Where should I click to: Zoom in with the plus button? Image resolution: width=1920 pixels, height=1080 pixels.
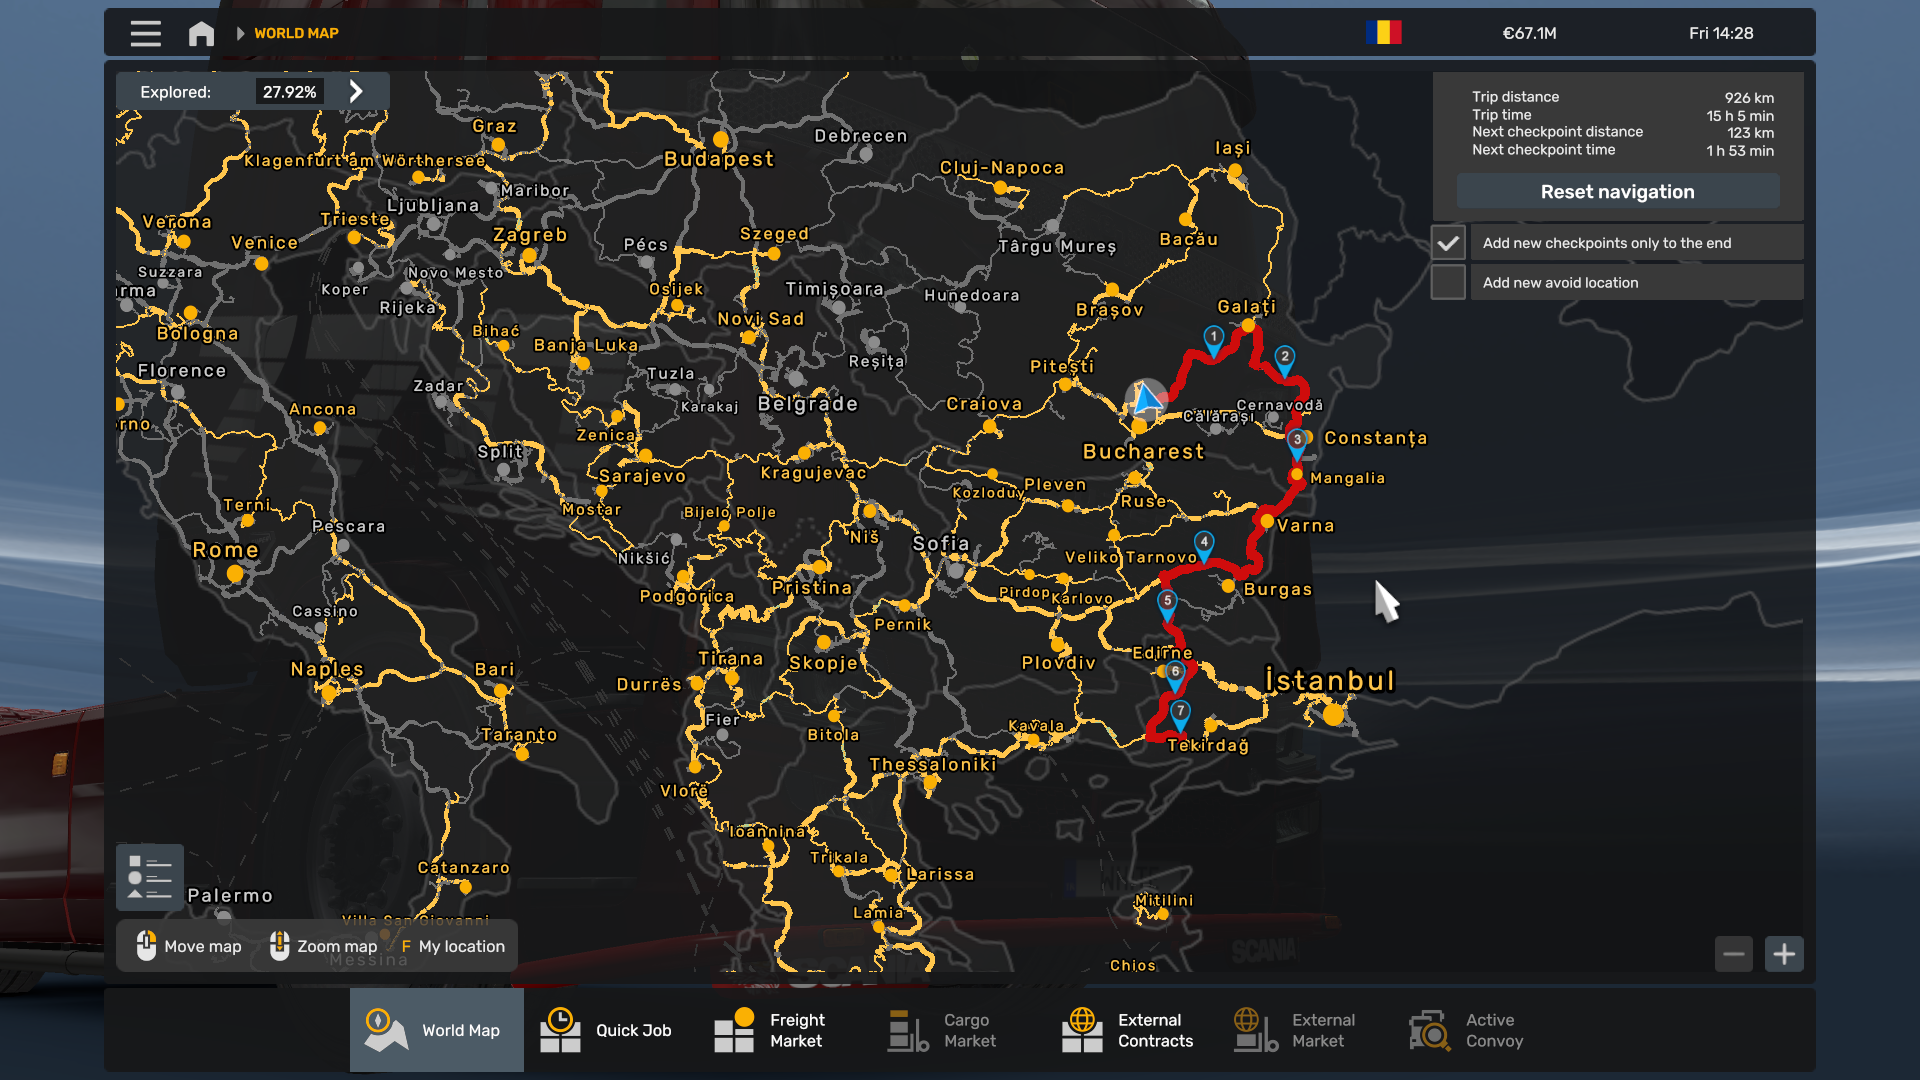(x=1784, y=954)
